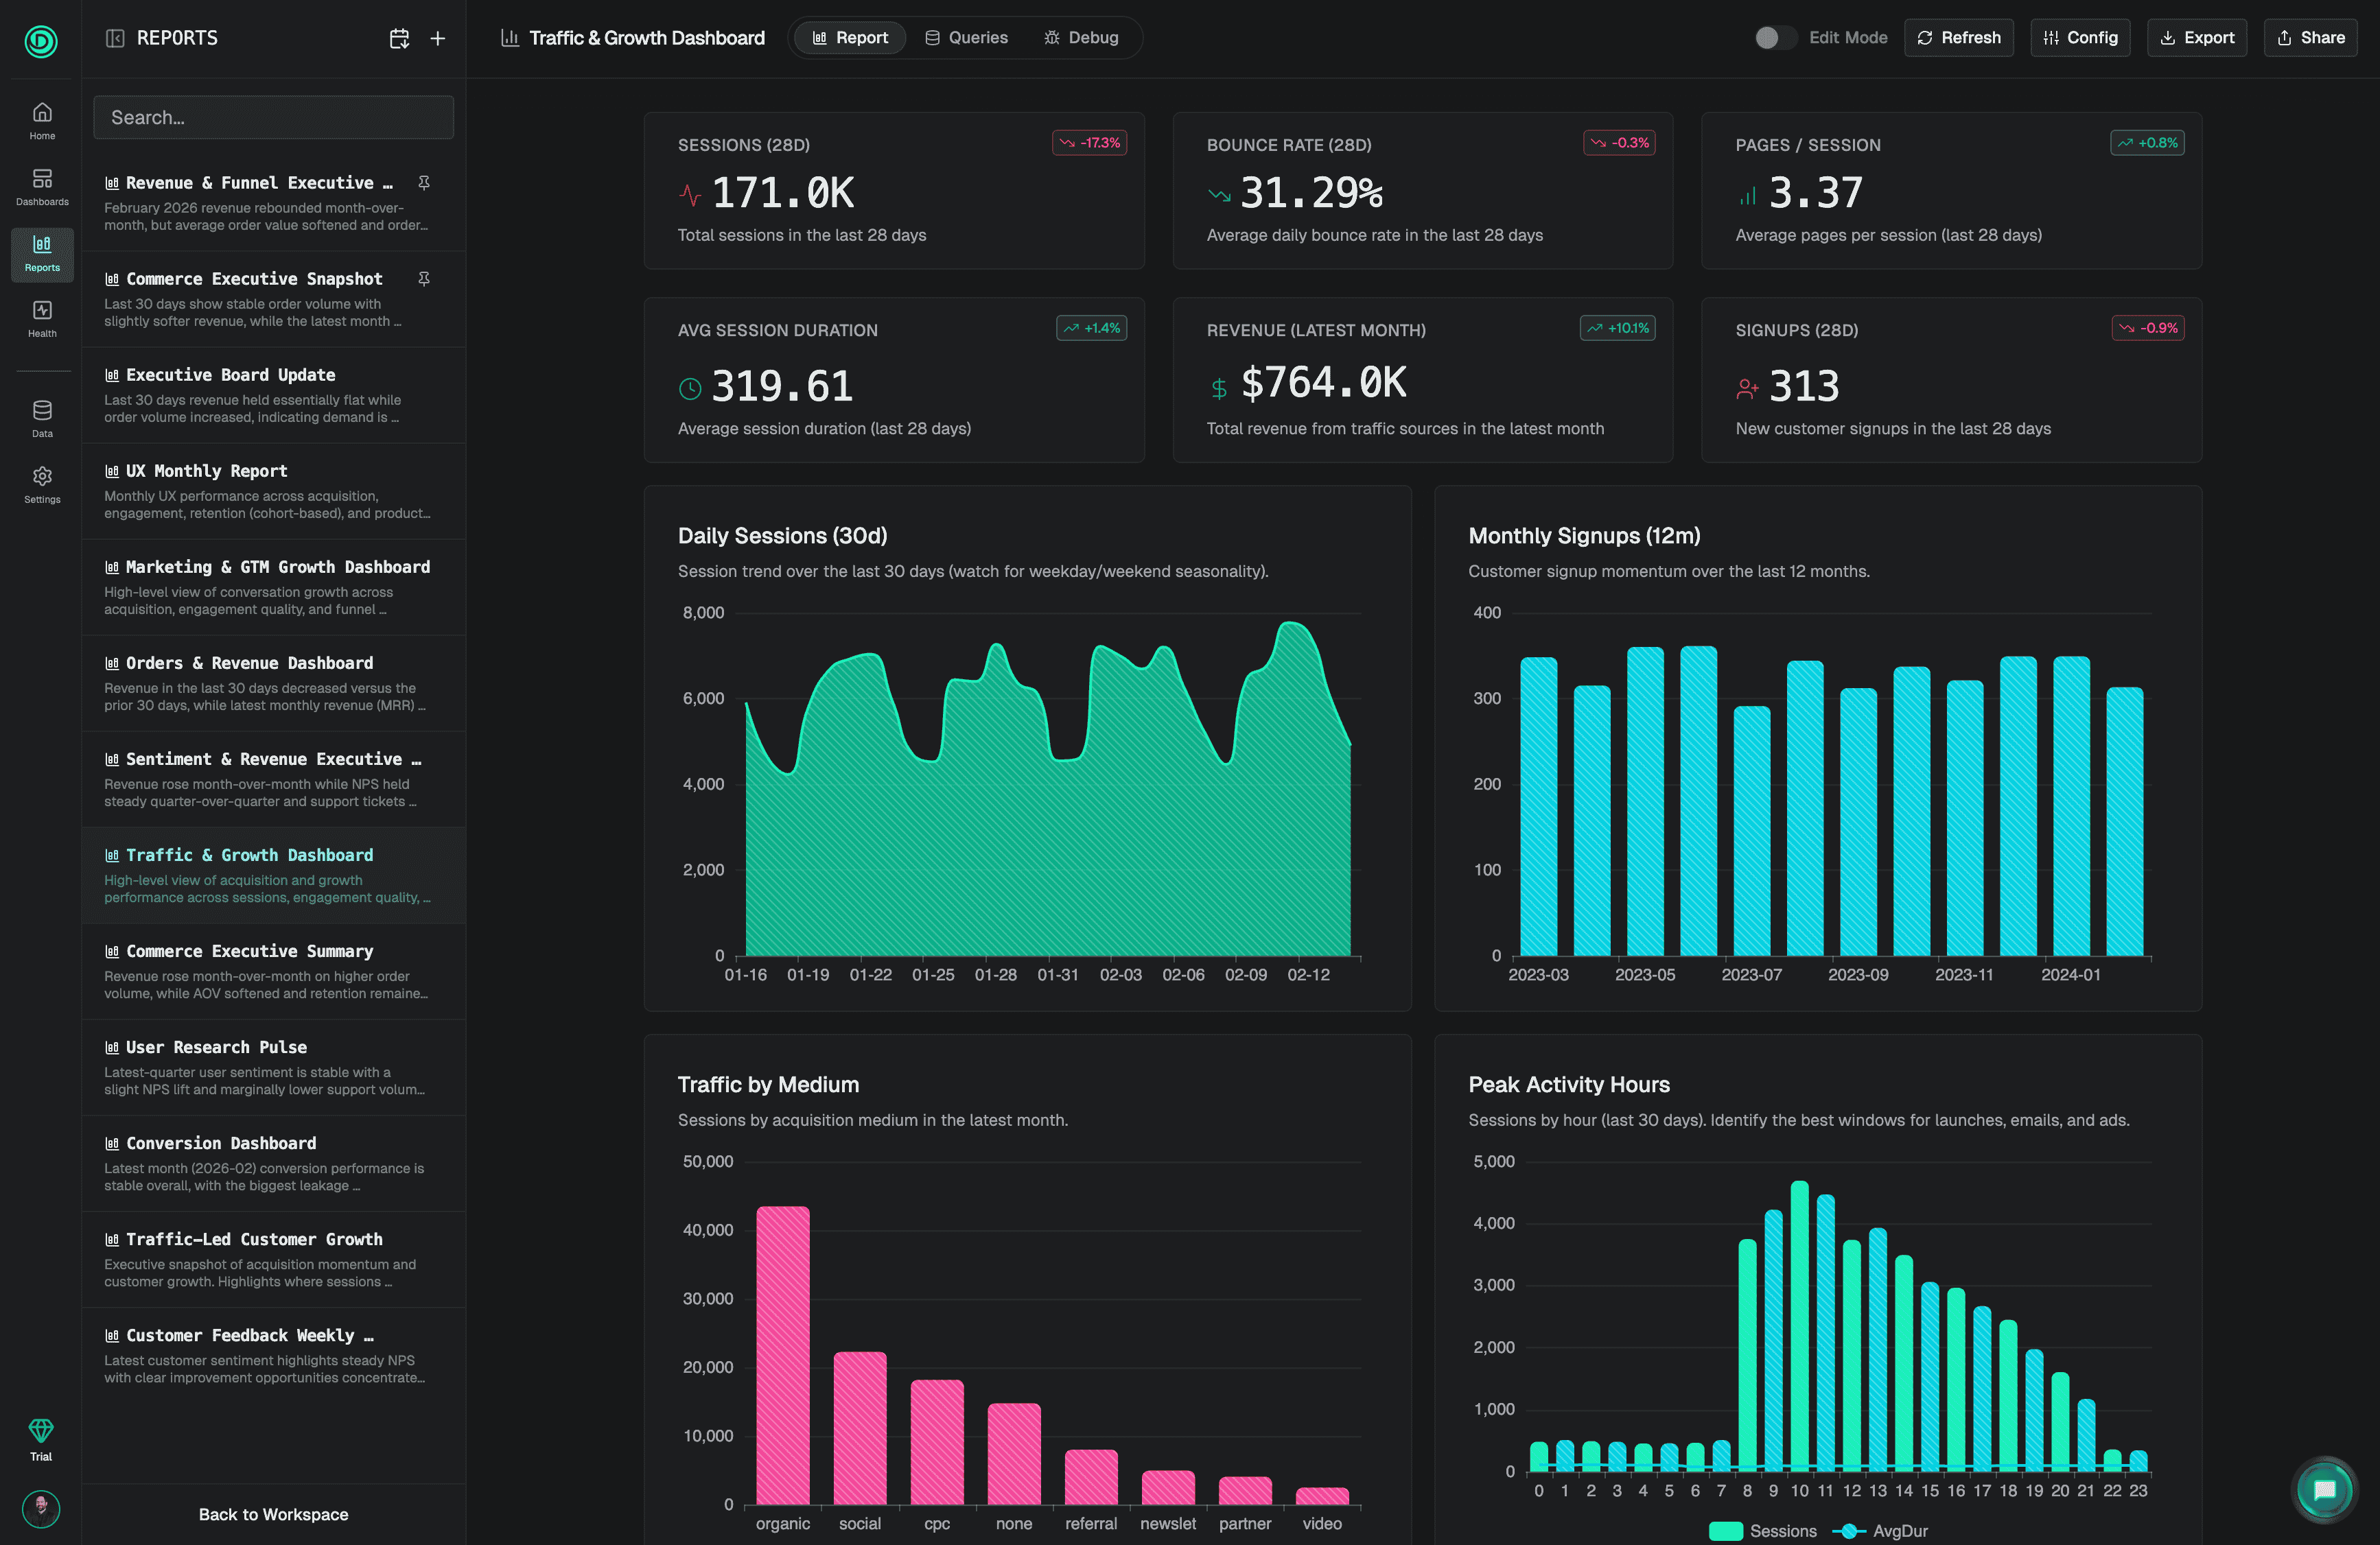The height and width of the screenshot is (1545, 2380).
Task: Toggle Sessions series in chart legend
Action: tap(1762, 1531)
